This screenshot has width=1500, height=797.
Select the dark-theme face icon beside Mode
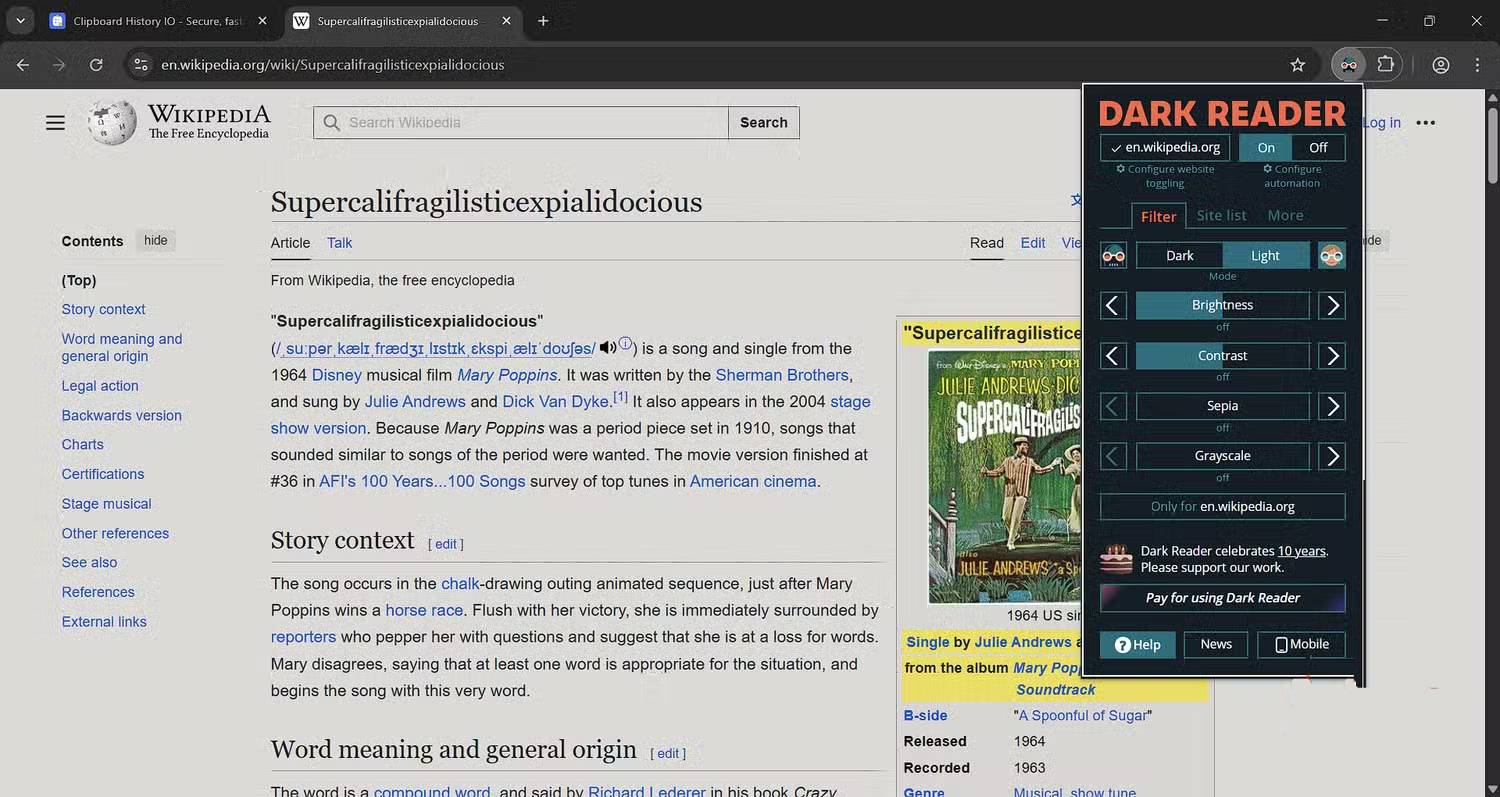[1113, 255]
